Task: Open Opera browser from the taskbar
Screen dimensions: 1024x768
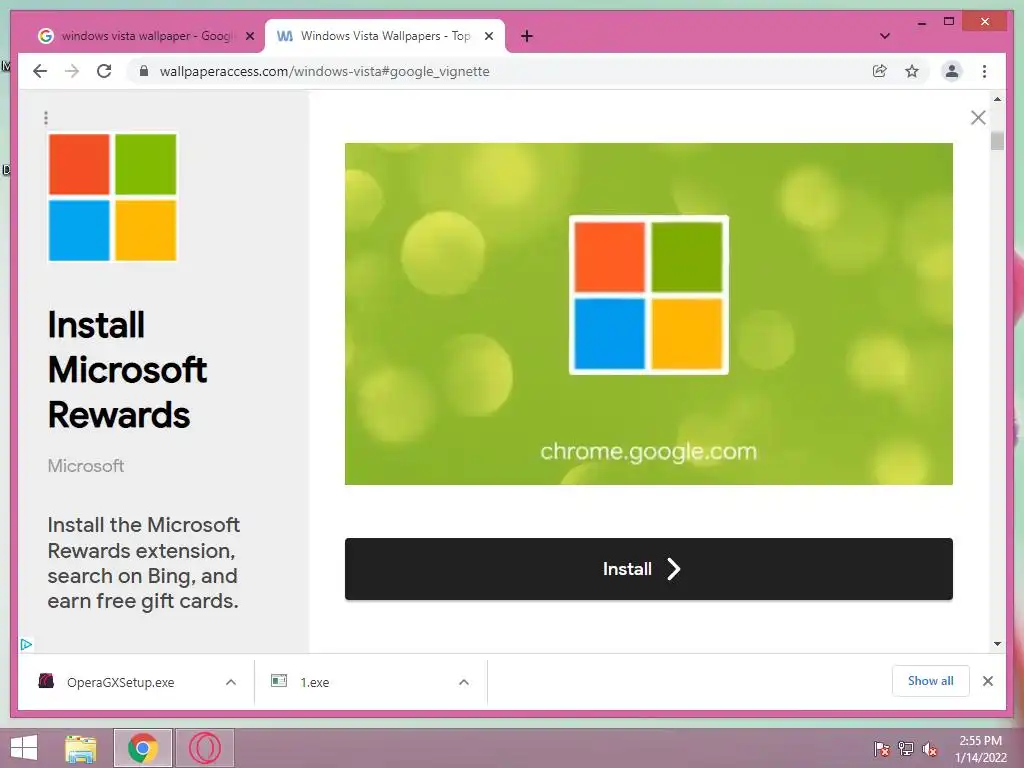Action: coord(204,748)
